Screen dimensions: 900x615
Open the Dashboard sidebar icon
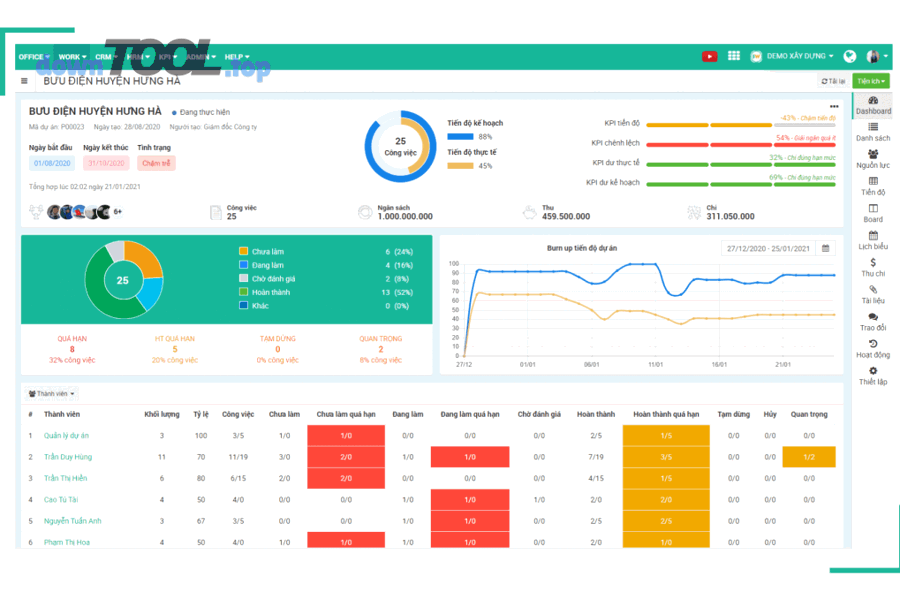click(873, 105)
